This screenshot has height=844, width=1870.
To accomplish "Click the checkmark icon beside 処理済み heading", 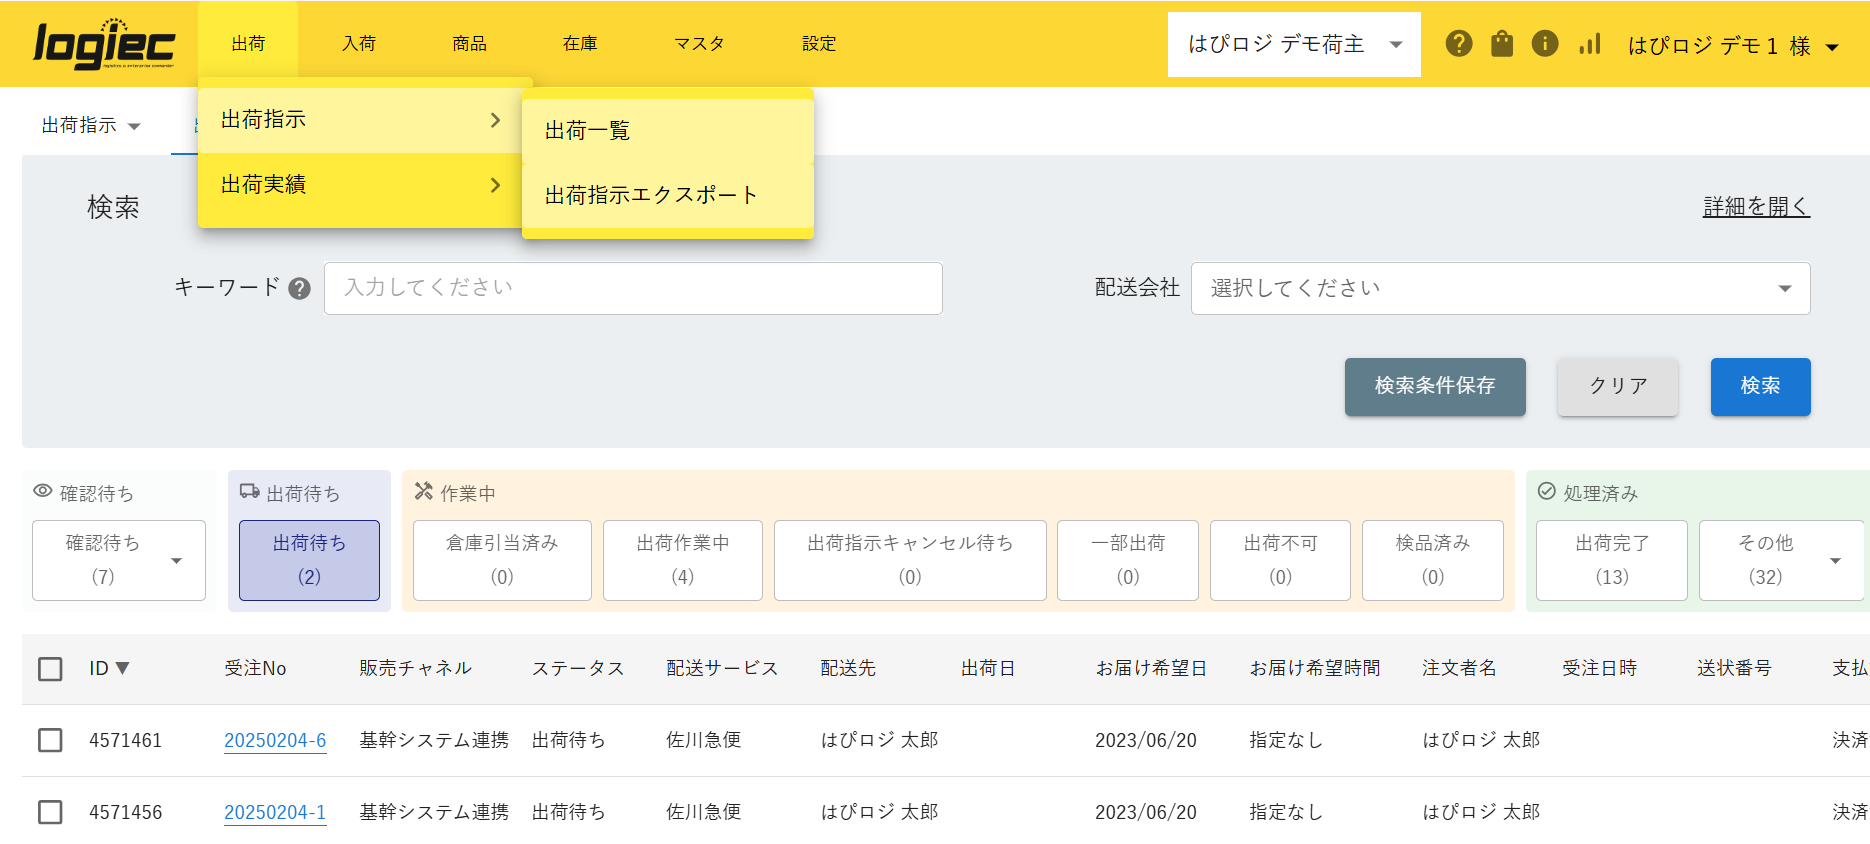I will click(x=1547, y=491).
